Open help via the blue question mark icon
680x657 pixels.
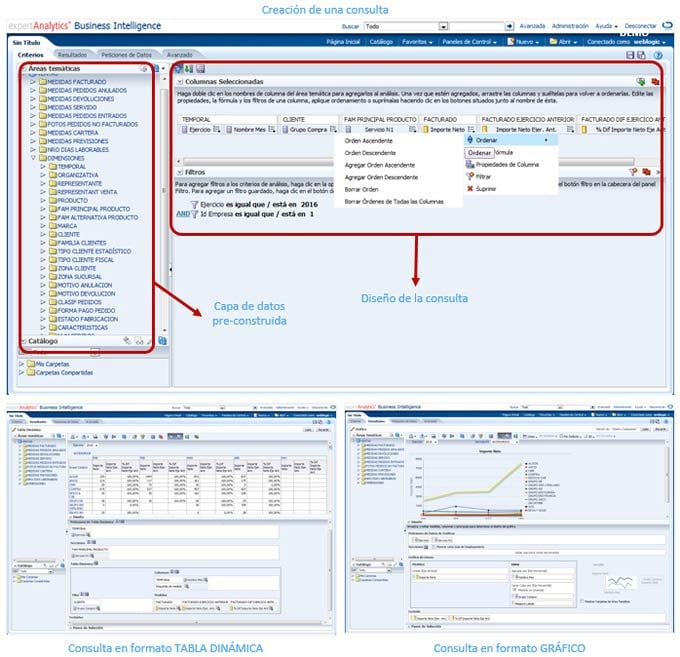pos(658,55)
